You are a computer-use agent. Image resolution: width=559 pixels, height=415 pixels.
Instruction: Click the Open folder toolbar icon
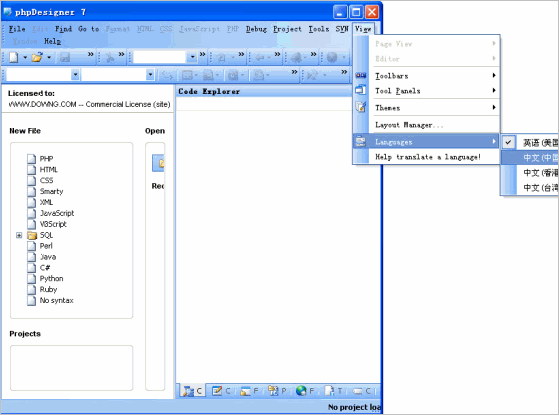click(37, 57)
